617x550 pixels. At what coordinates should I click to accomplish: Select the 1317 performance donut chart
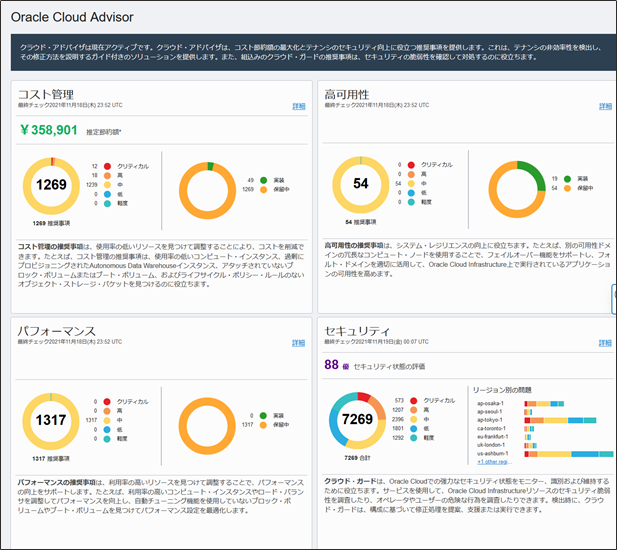(x=50, y=422)
